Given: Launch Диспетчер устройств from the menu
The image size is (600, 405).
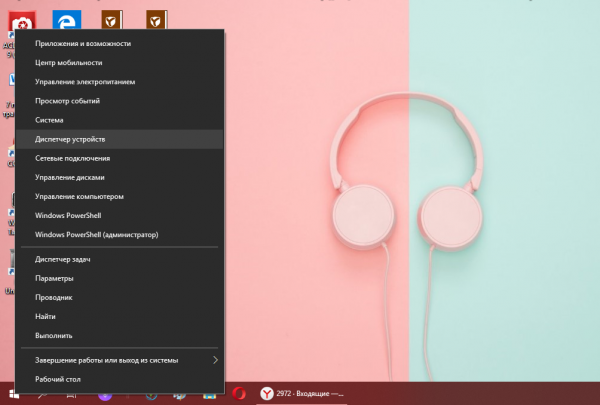Looking at the screenshot, I should pos(119,139).
